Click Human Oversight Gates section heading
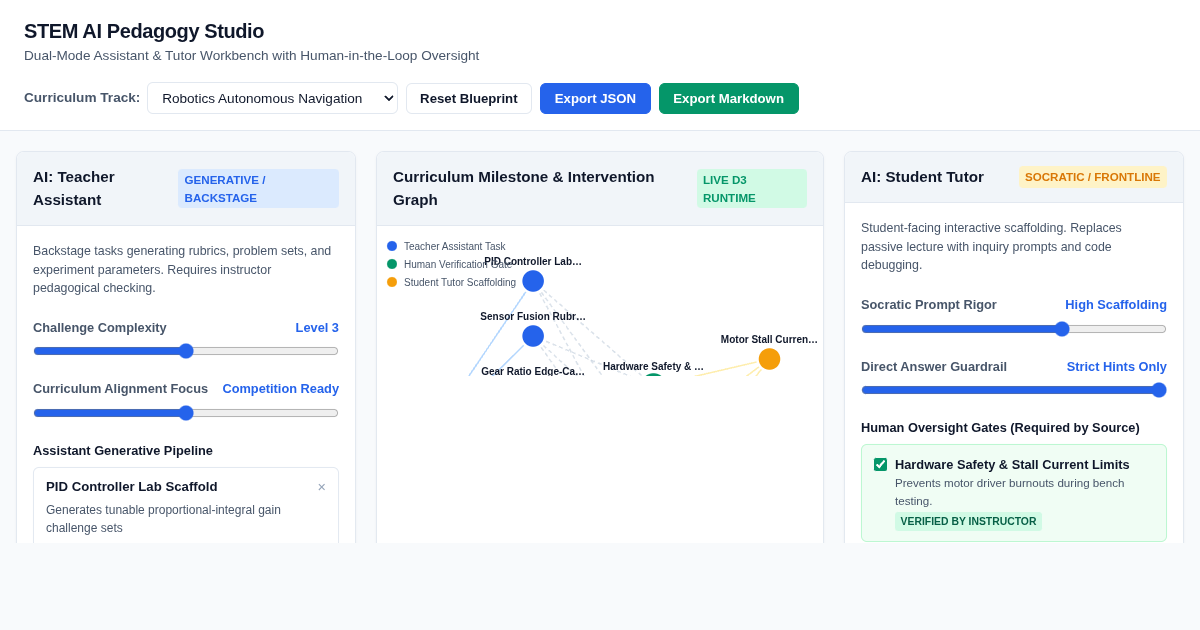Viewport: 1200px width, 630px height. click(x=1000, y=427)
